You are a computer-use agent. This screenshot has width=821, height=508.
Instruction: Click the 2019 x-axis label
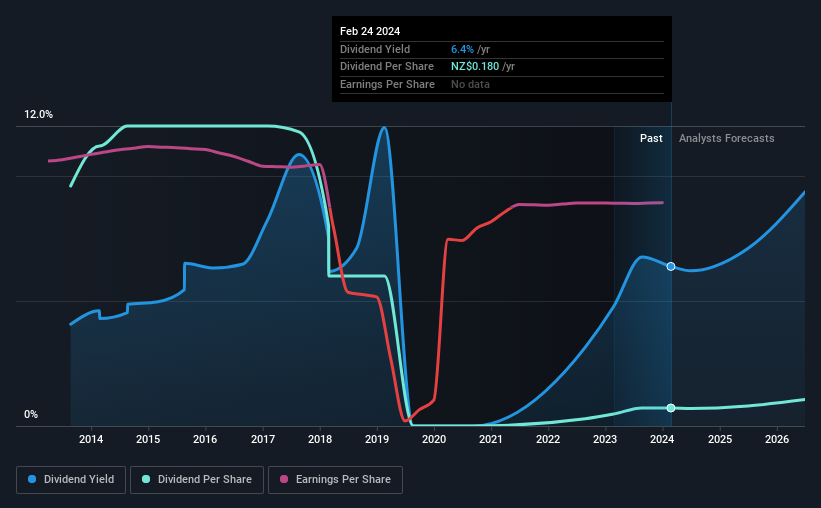click(377, 439)
